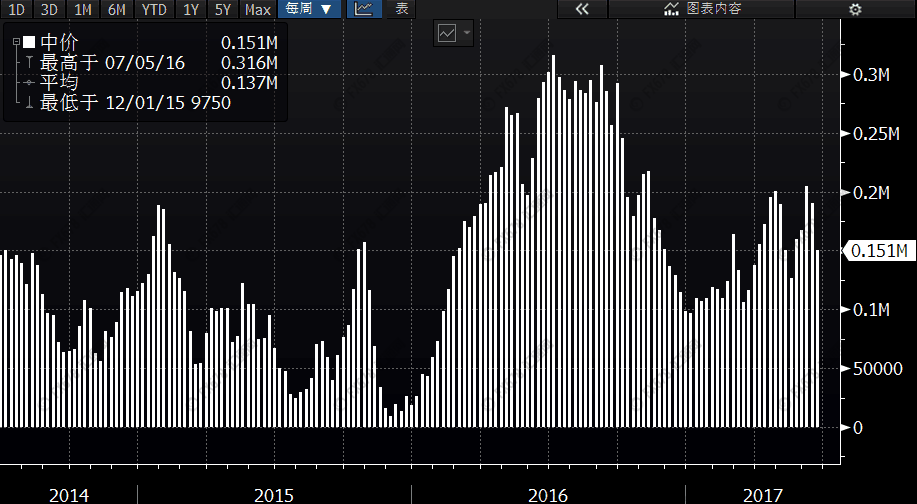Click the 平均 average marker icon in legend

click(30, 82)
